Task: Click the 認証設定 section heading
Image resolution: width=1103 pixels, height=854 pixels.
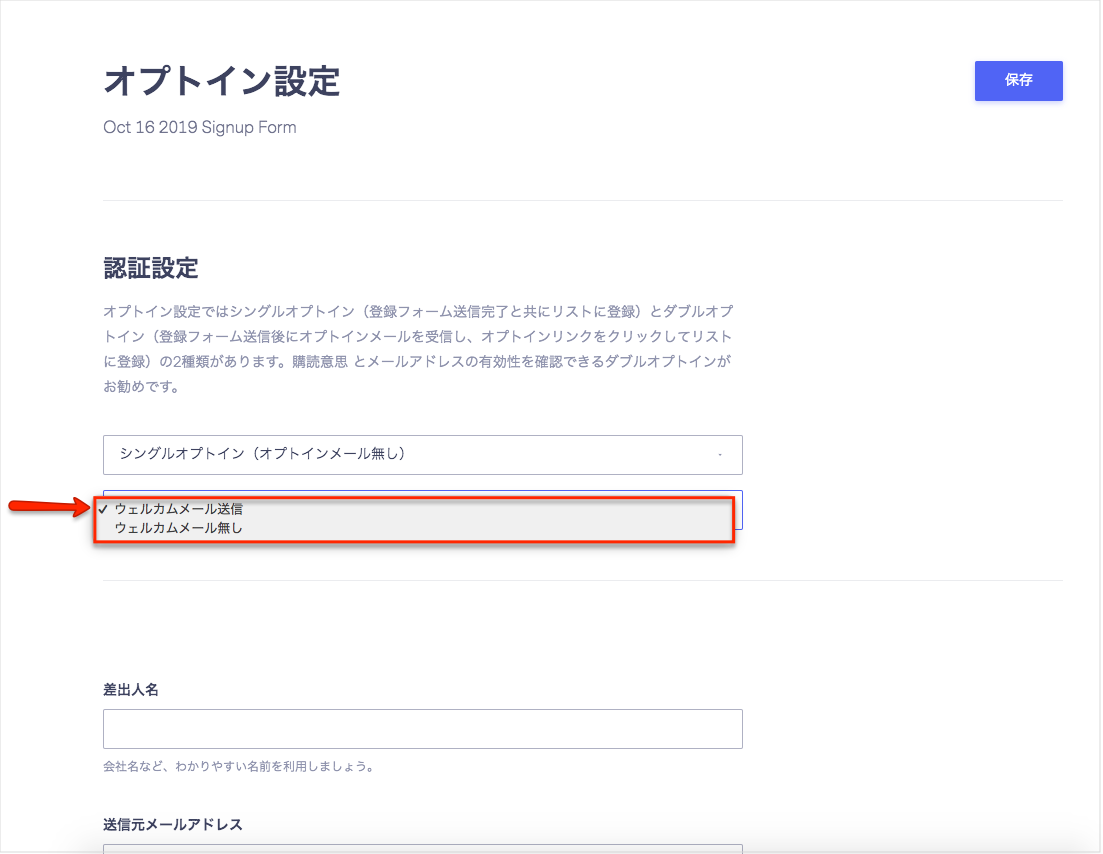Action: pos(151,268)
